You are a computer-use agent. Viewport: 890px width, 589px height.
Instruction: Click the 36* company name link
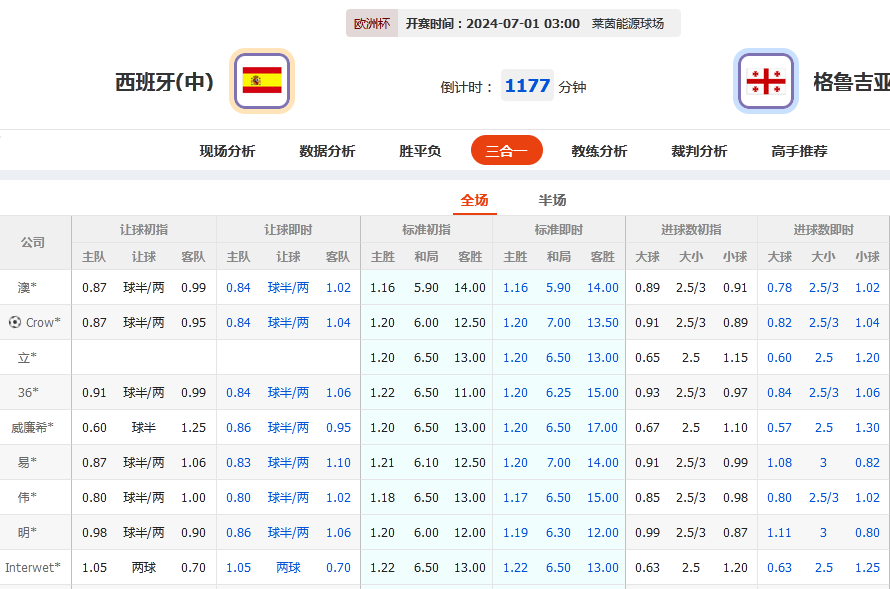(25, 392)
